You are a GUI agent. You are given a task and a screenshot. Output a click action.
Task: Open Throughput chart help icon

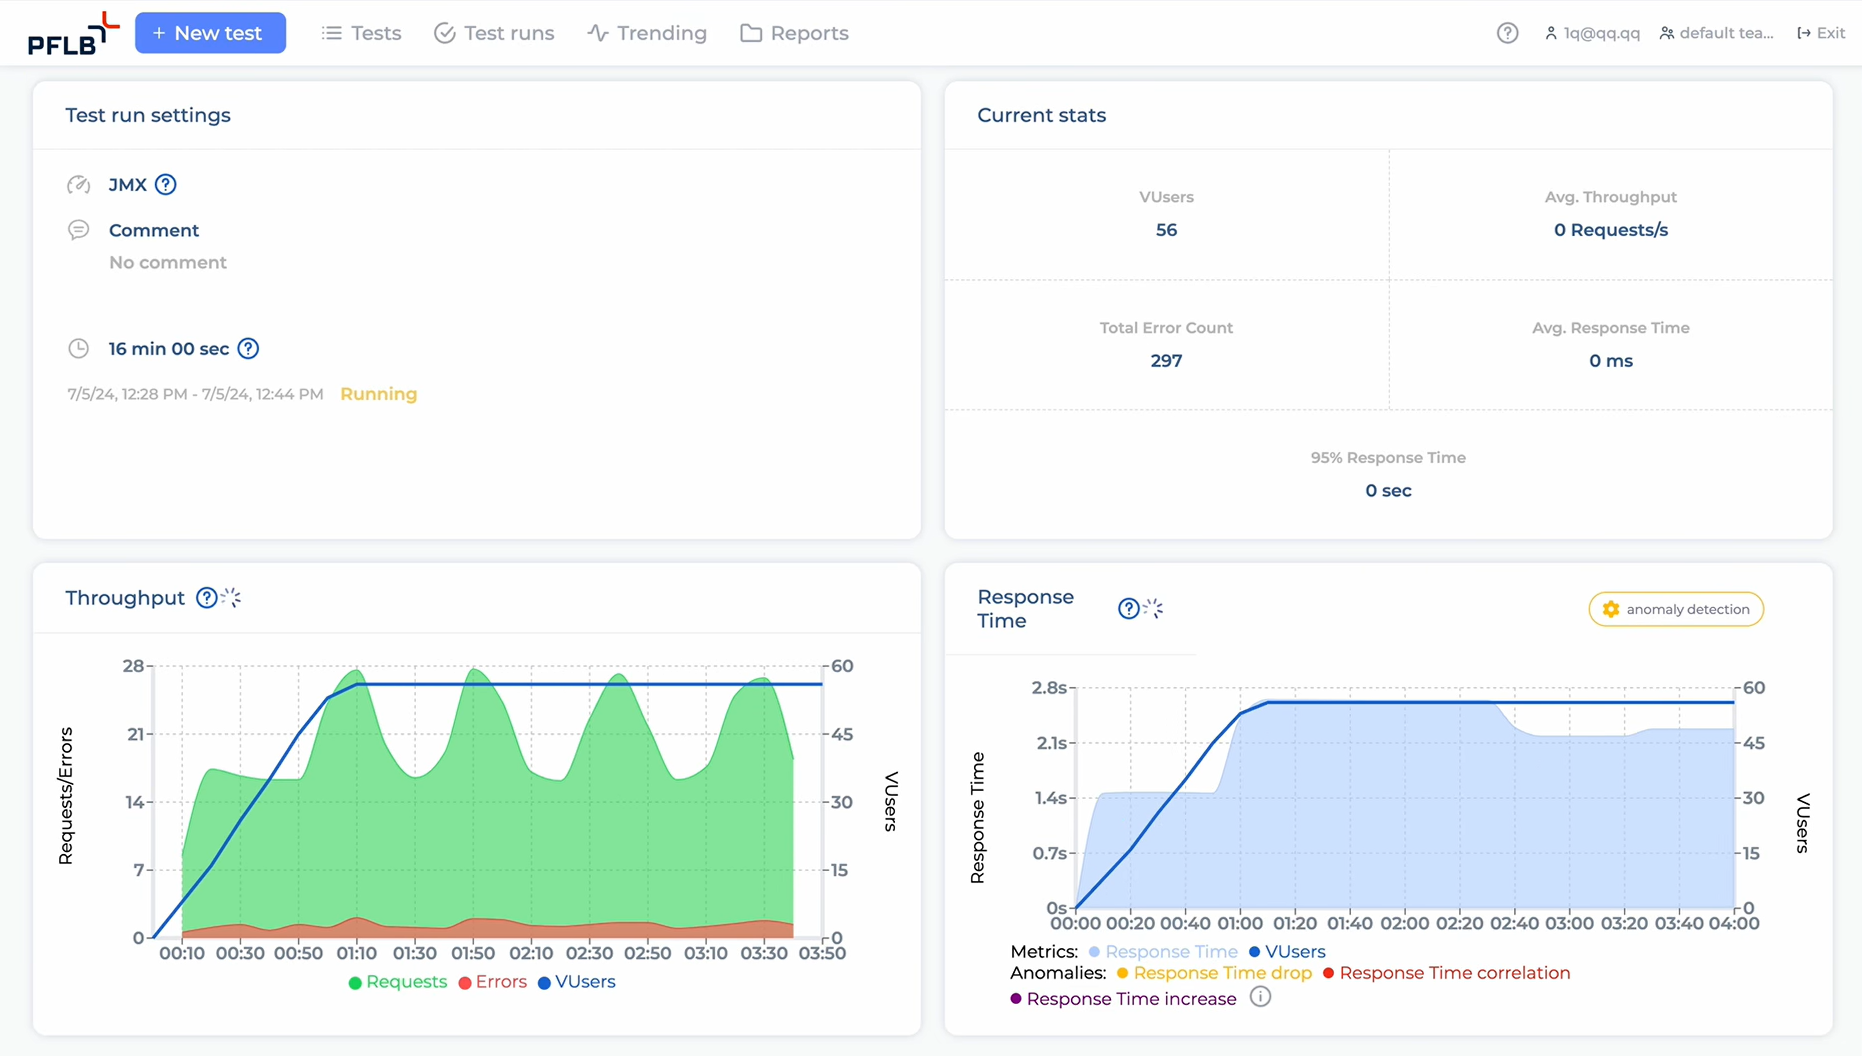tap(206, 598)
